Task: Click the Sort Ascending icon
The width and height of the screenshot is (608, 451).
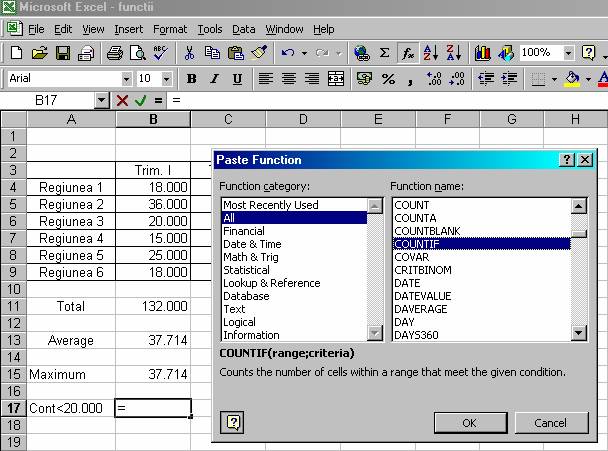Action: (431, 53)
